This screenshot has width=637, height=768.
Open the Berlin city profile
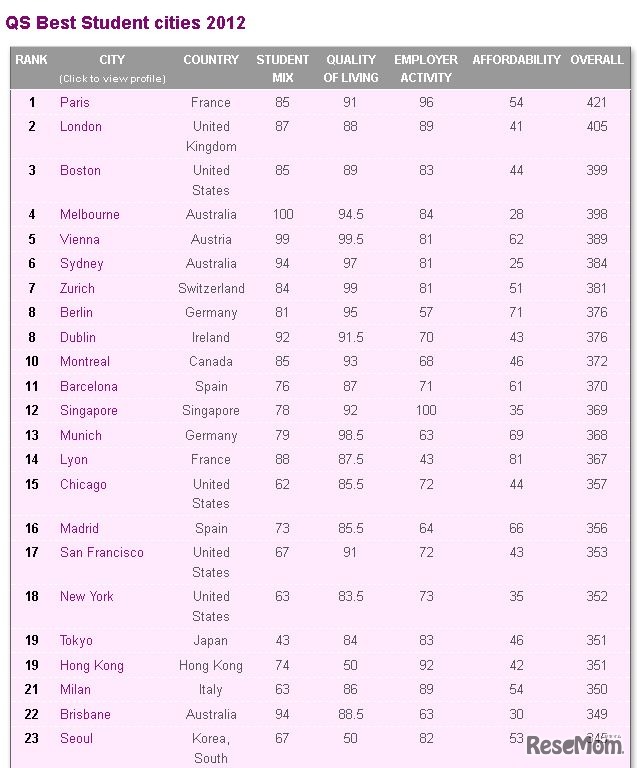tap(76, 312)
